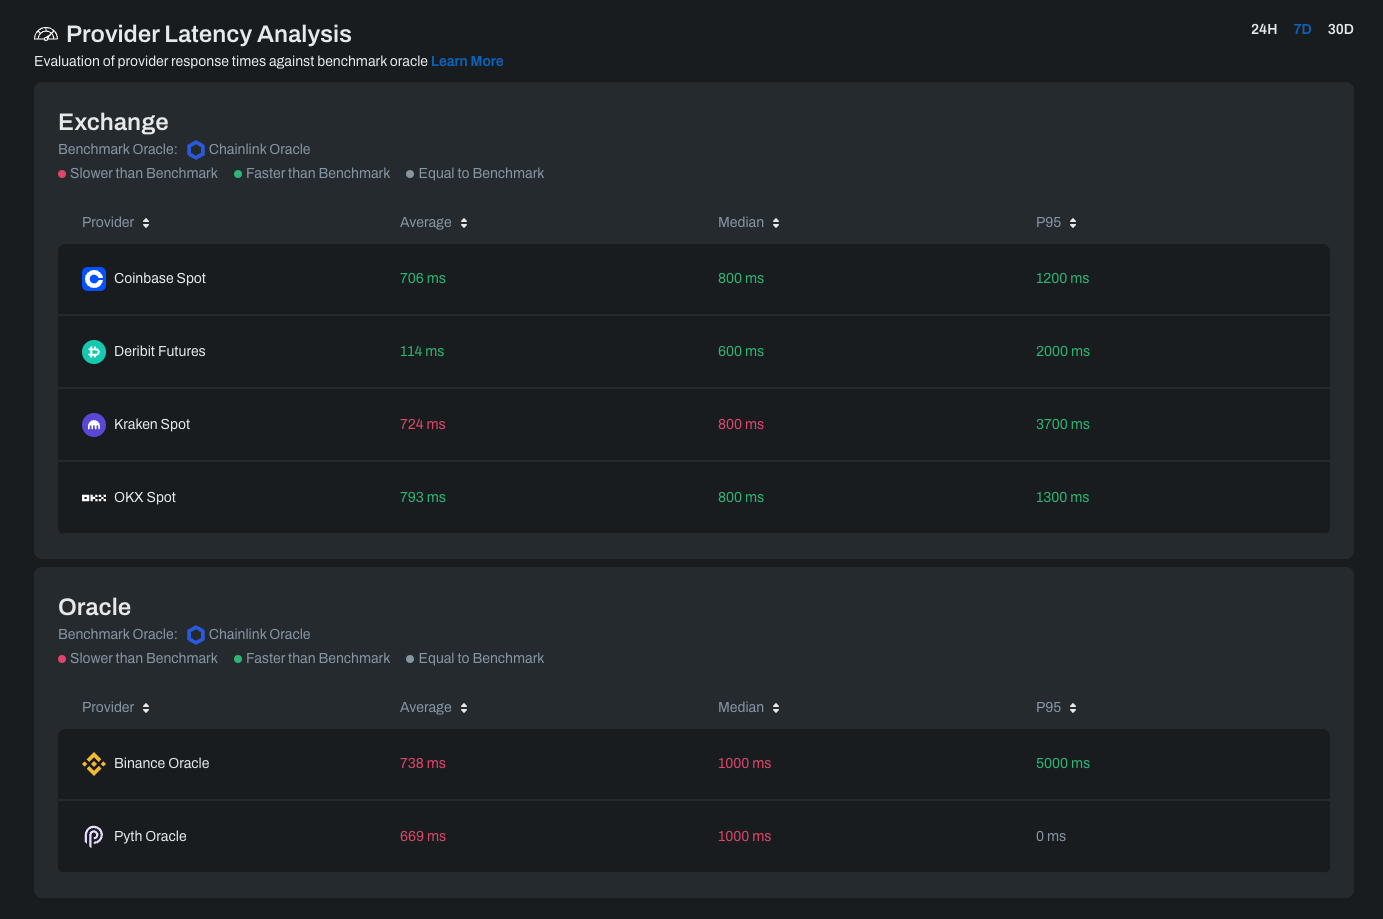
Task: Open the Learn More link
Action: (x=467, y=61)
